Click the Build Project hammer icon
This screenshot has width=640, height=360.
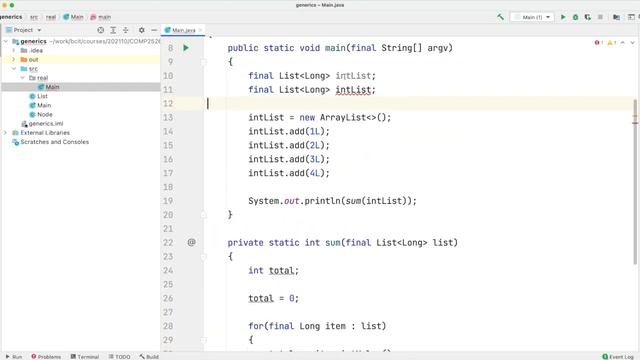pos(500,17)
